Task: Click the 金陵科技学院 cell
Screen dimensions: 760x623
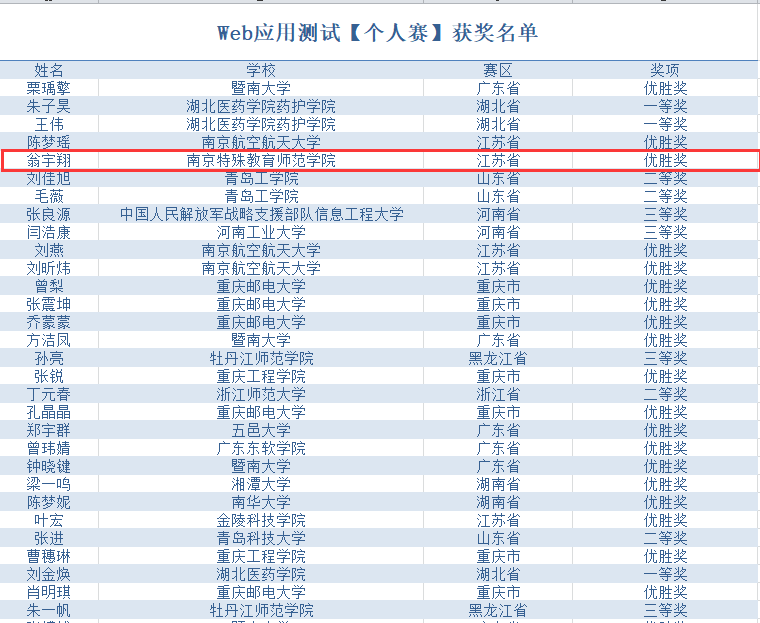Action: [x=261, y=520]
